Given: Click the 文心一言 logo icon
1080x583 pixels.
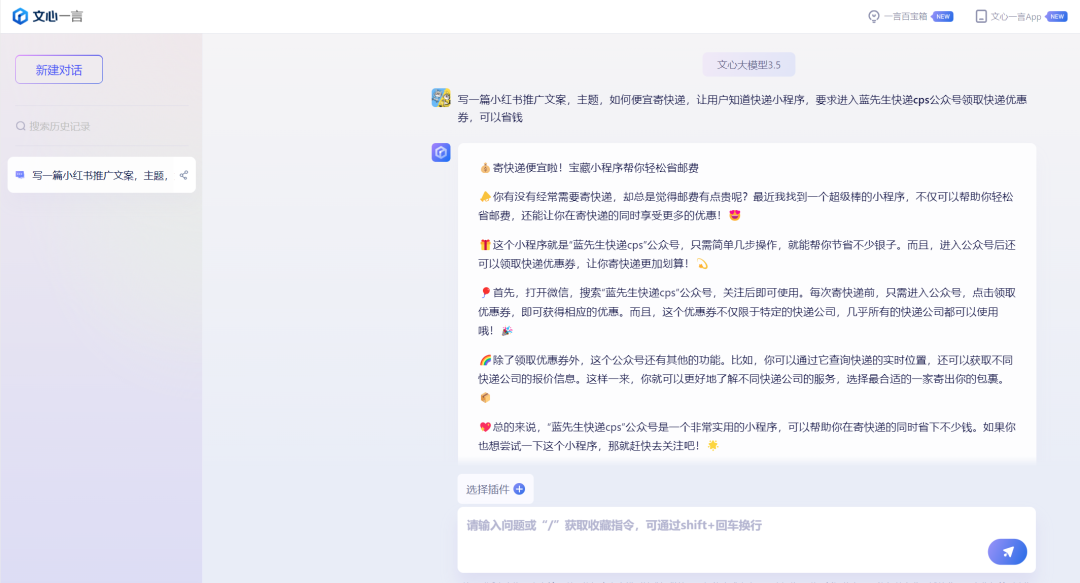Looking at the screenshot, I should (21, 16).
